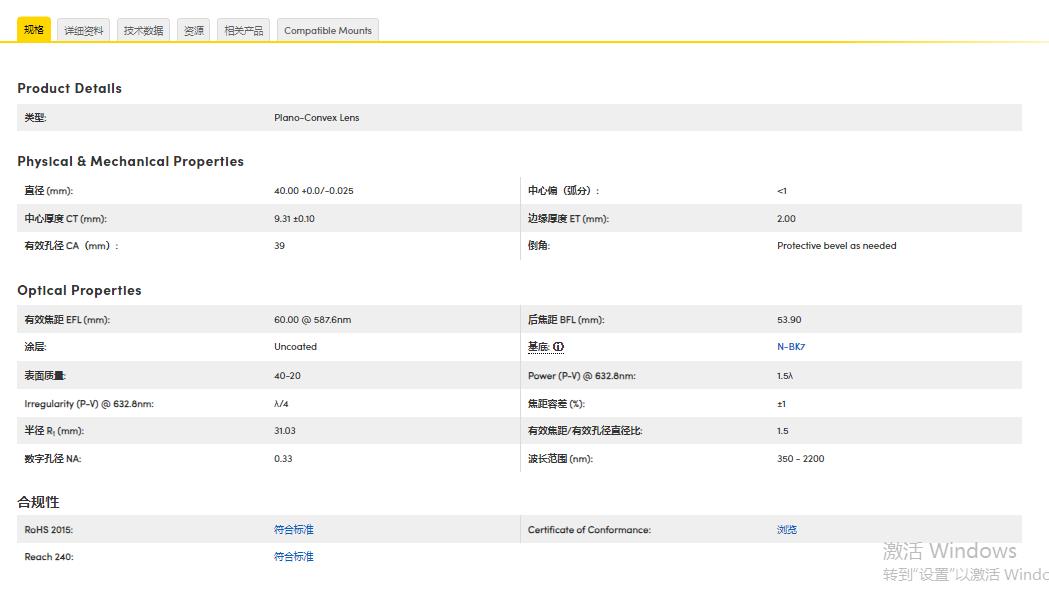The width and height of the screenshot is (1049, 601).
Task: Click the Plano-Convex Lens type value
Action: [316, 118]
